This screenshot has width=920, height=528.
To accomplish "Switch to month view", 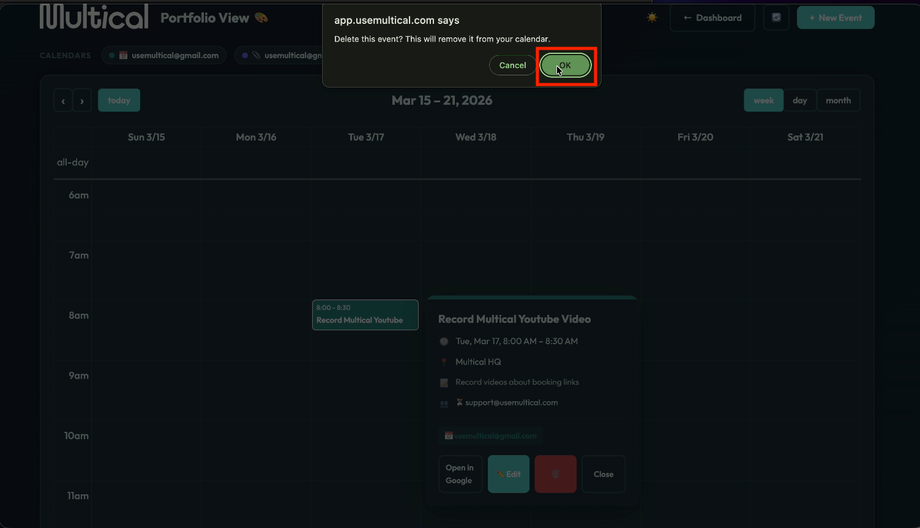I will pos(838,100).
